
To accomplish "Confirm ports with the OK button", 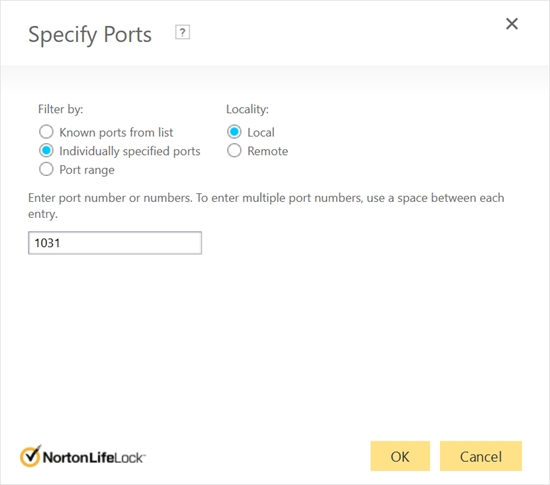I will point(400,456).
